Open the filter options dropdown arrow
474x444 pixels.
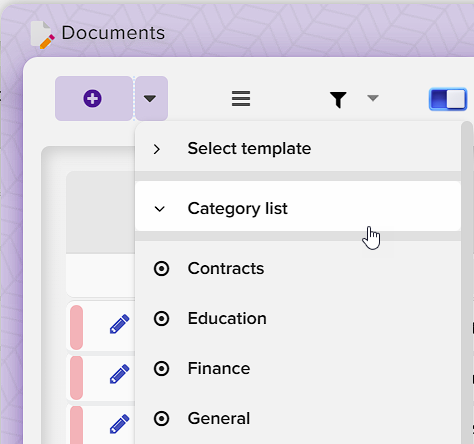pyautogui.click(x=373, y=98)
